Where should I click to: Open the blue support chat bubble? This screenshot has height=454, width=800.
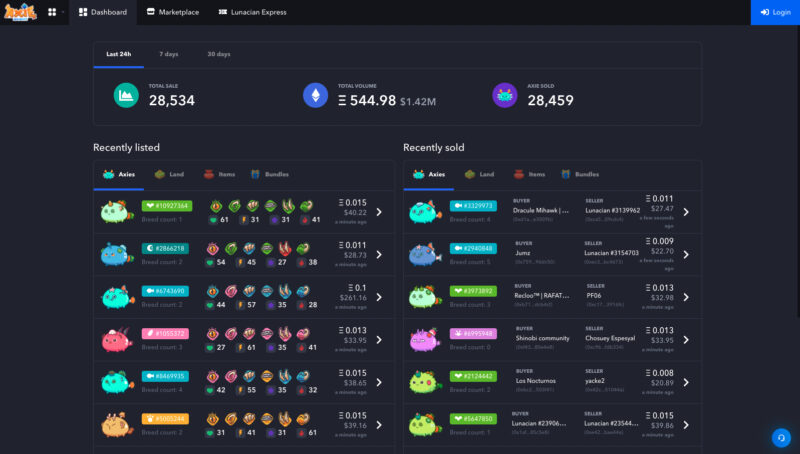[x=781, y=437]
